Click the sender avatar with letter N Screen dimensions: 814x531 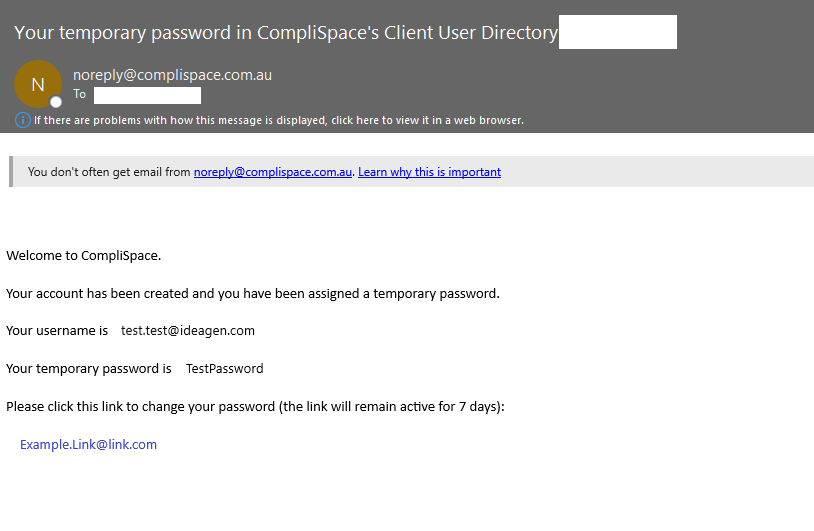[38, 85]
